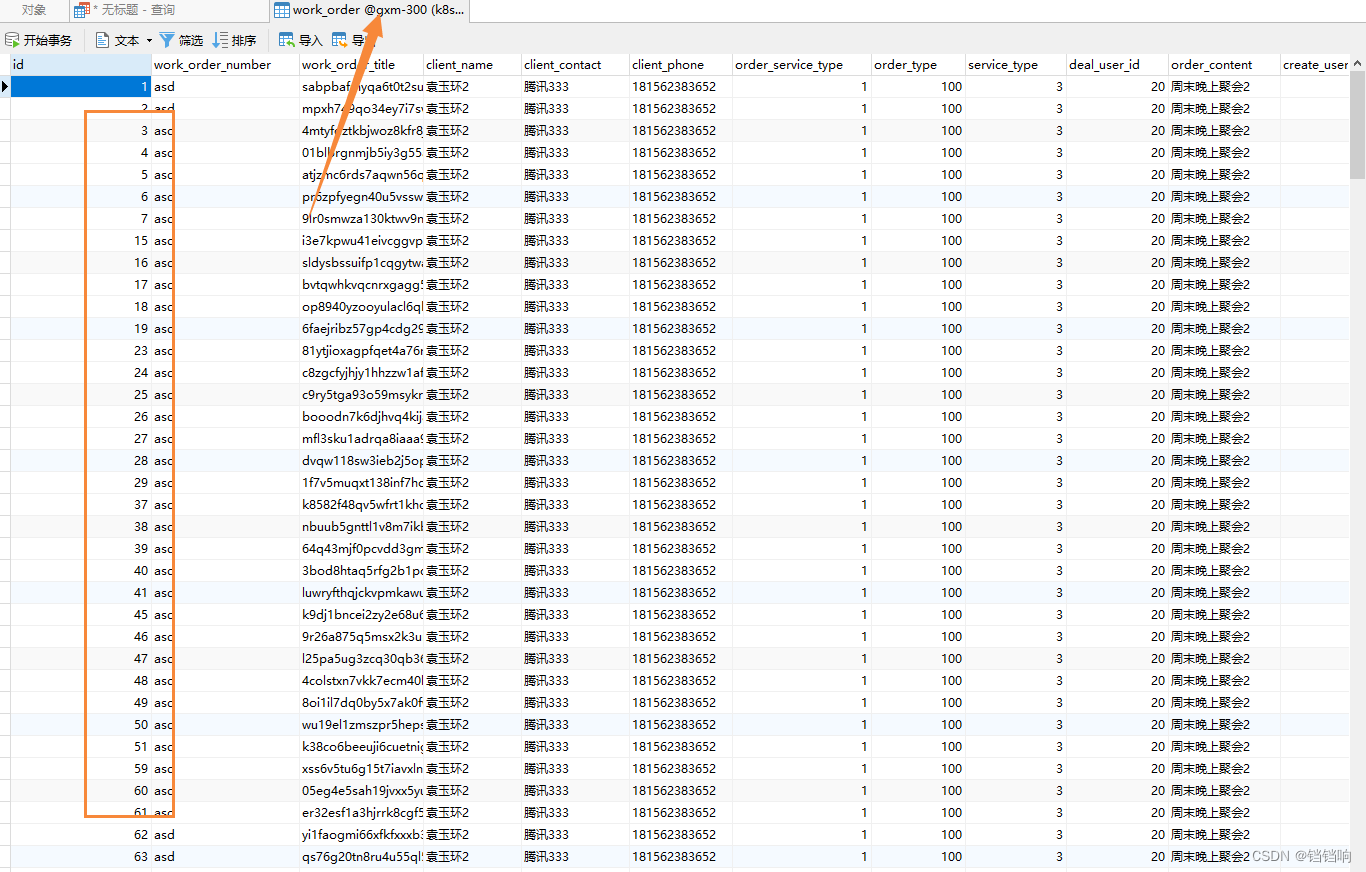
Task: Click the title cell starting with 9r26a875q
Action: 361,636
